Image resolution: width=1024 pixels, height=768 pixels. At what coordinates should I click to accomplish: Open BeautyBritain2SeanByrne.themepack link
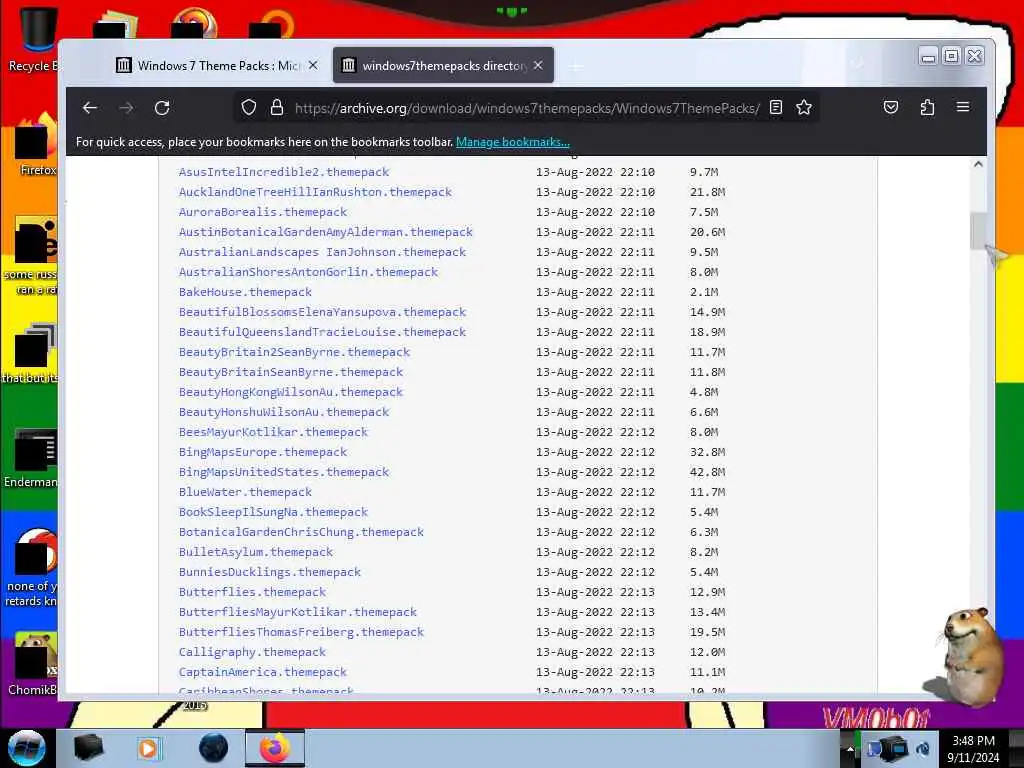click(x=295, y=352)
